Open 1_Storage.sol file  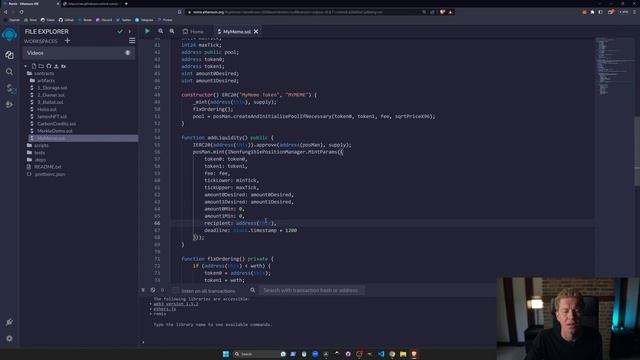pos(52,88)
